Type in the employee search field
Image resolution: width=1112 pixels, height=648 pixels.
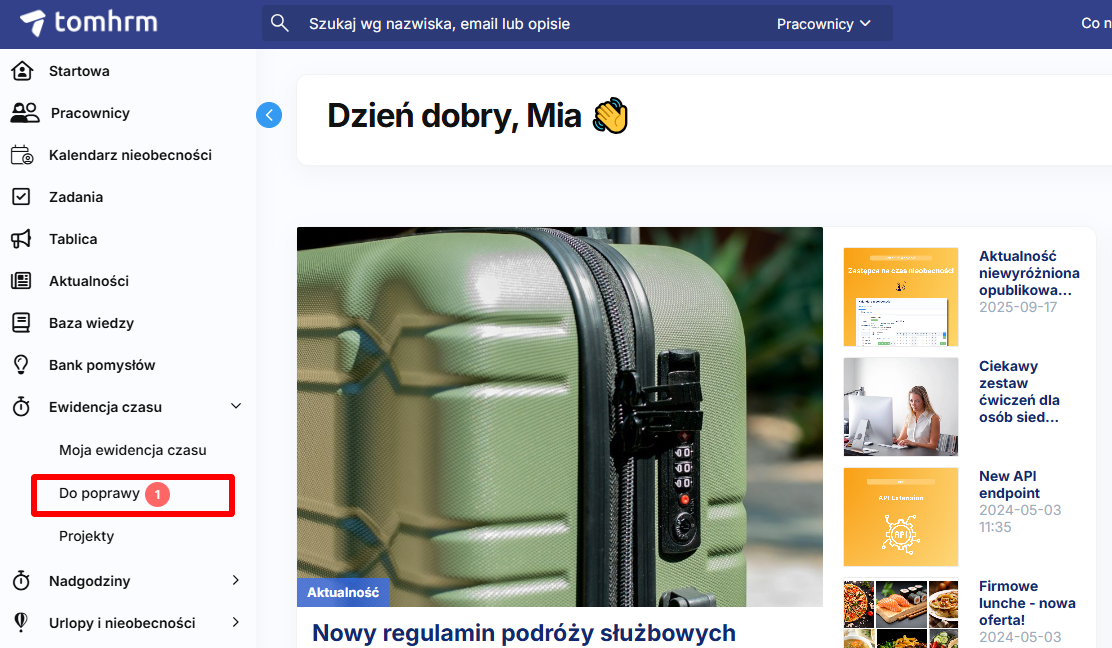pyautogui.click(x=530, y=23)
